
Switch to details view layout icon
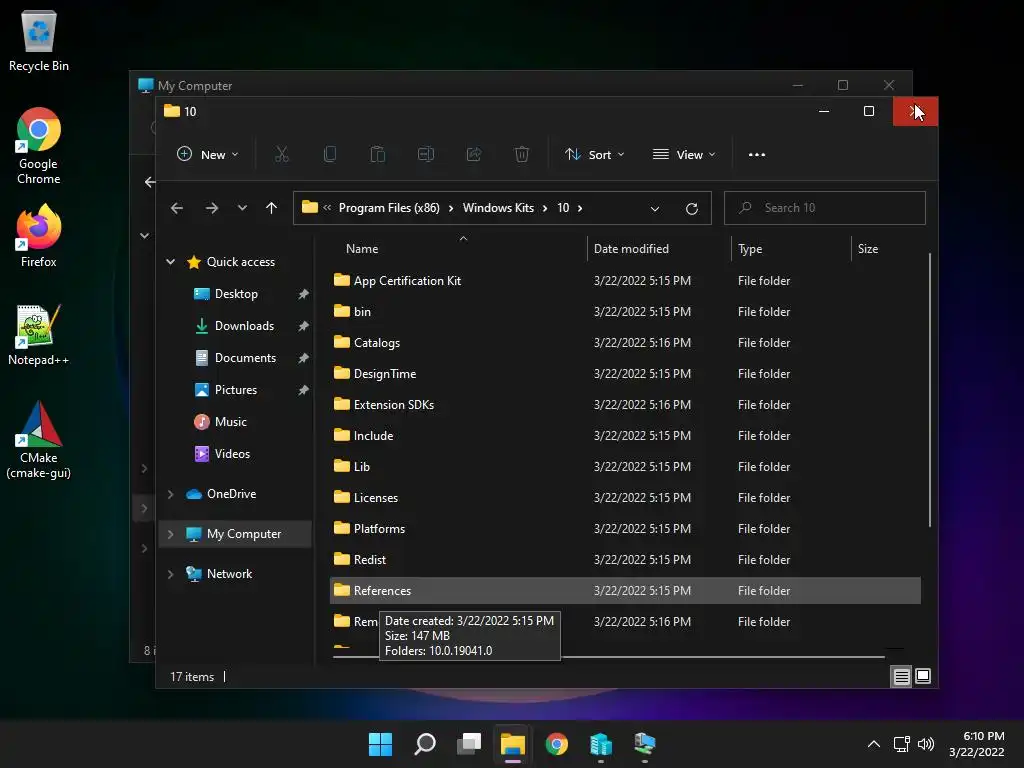tap(901, 677)
